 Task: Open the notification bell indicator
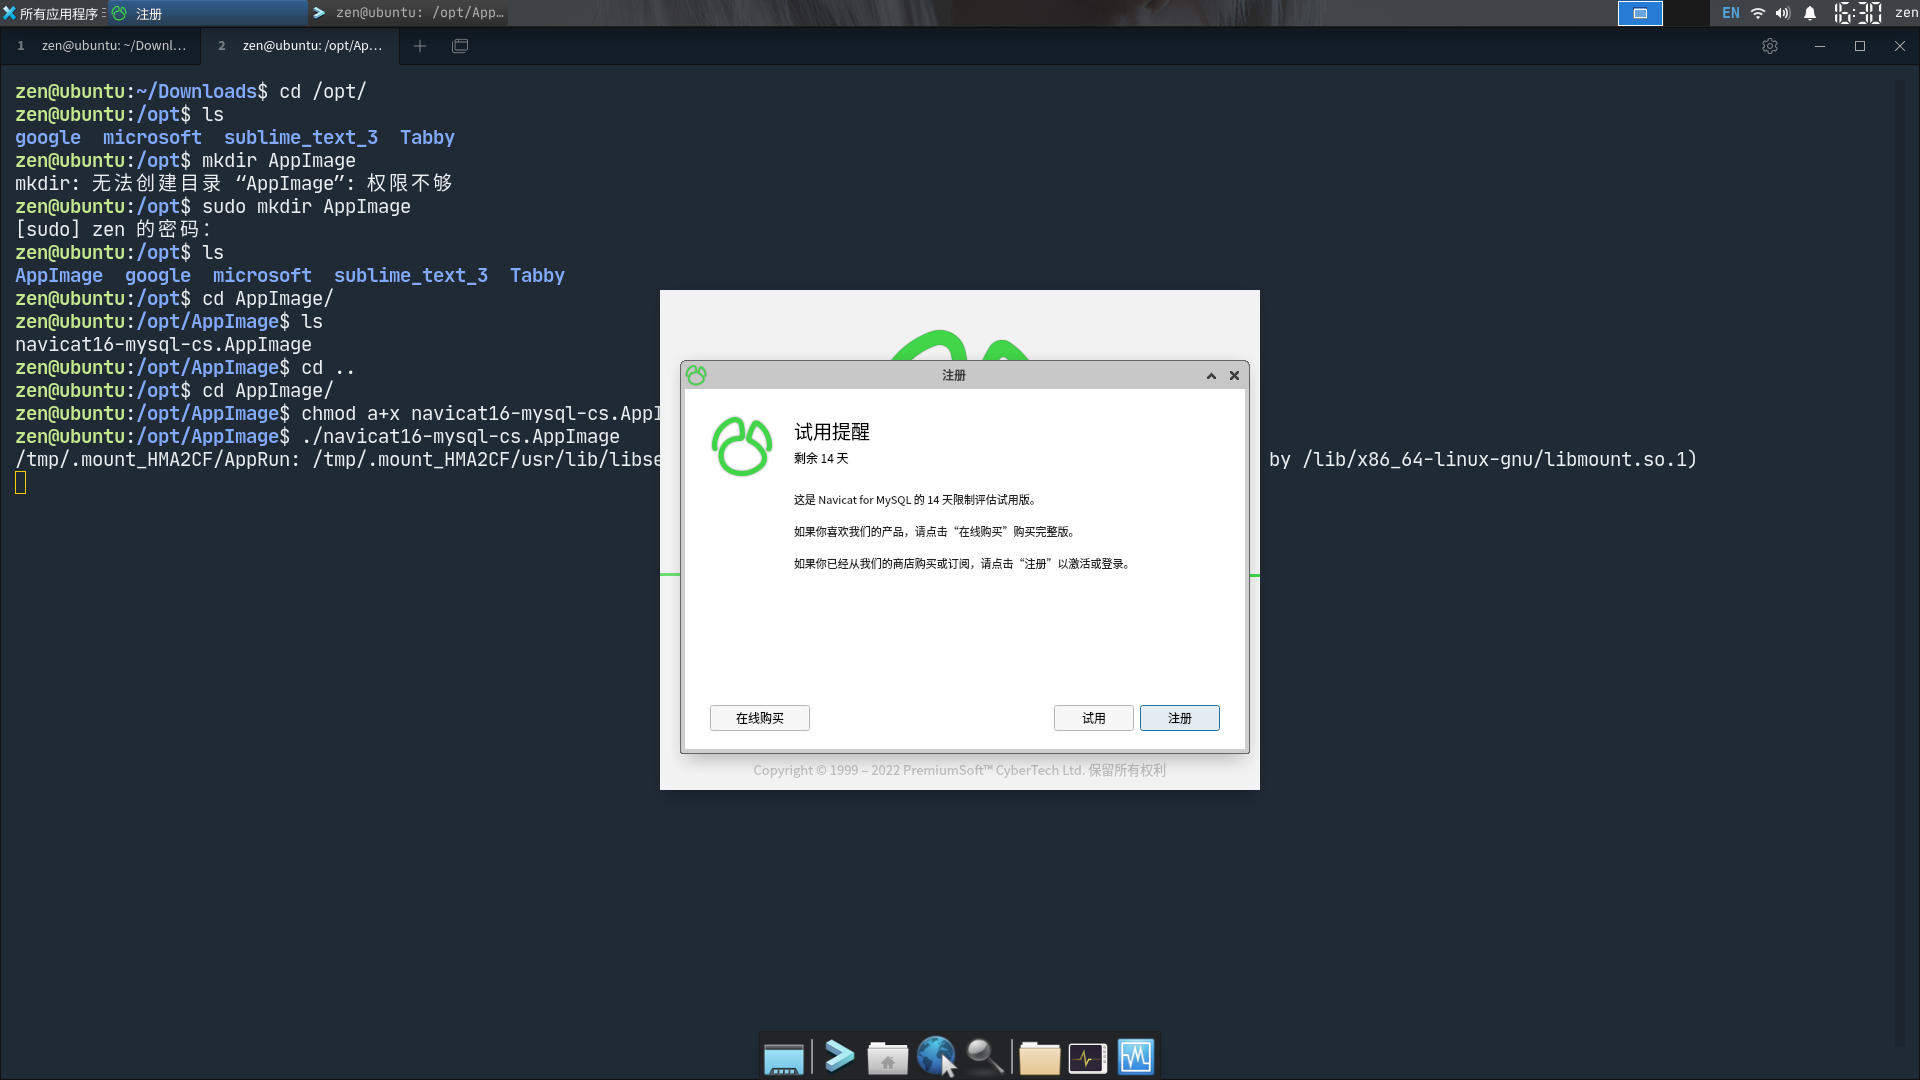tap(1810, 13)
